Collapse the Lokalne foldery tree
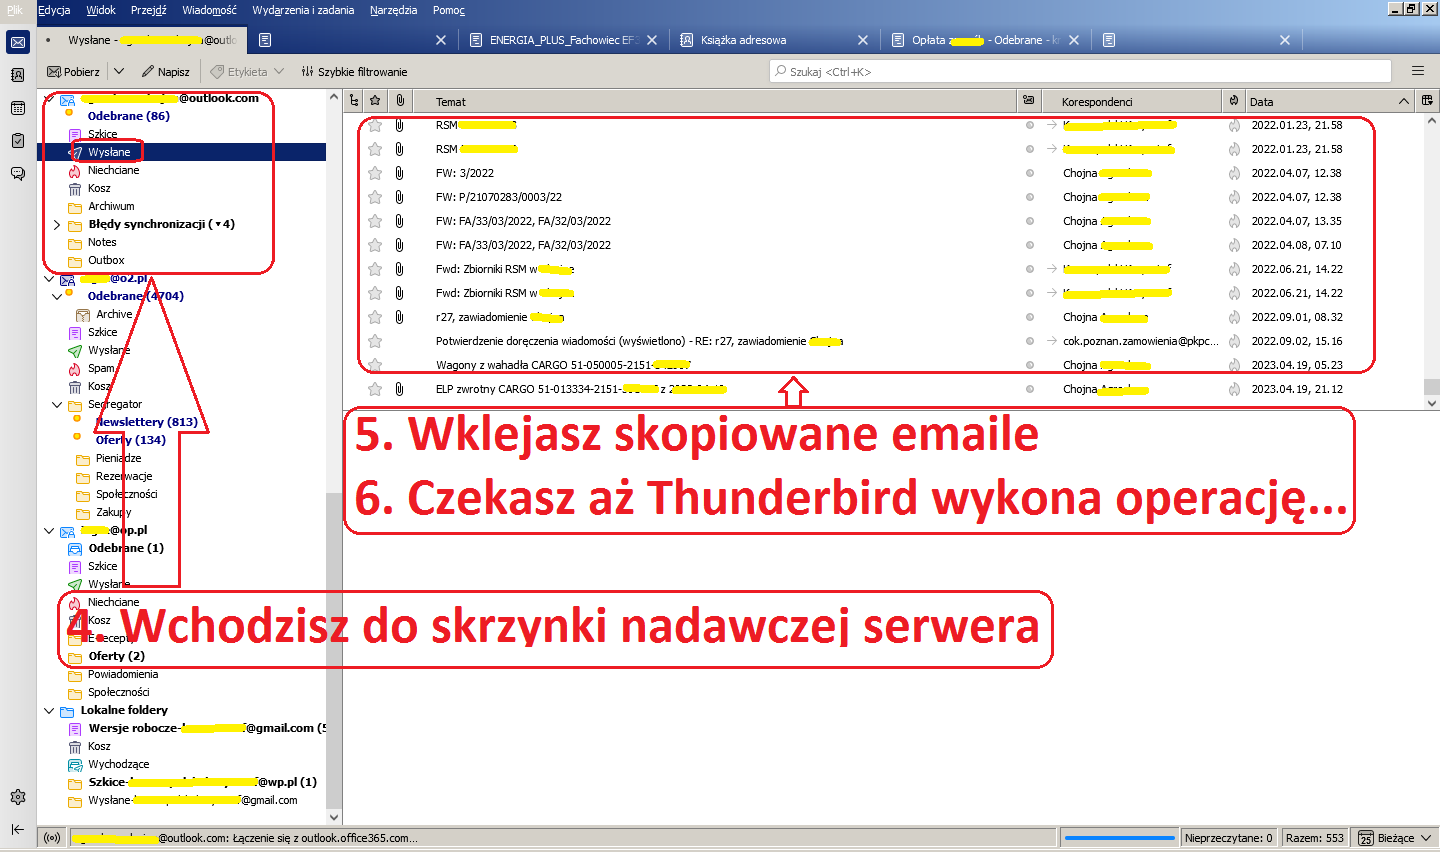1440x852 pixels. tap(49, 710)
